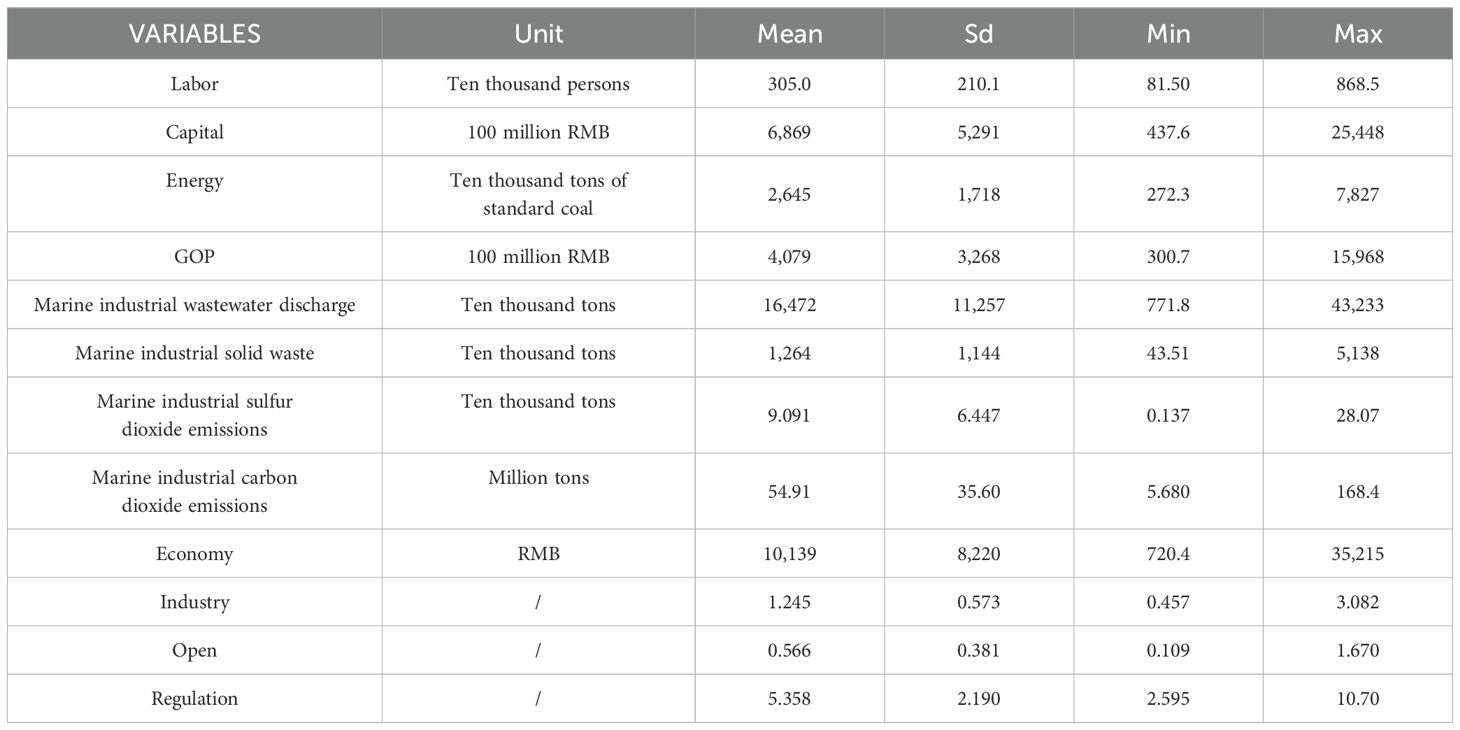Click the Max column header
Image resolution: width=1460 pixels, height=730 pixels.
pos(1358,34)
